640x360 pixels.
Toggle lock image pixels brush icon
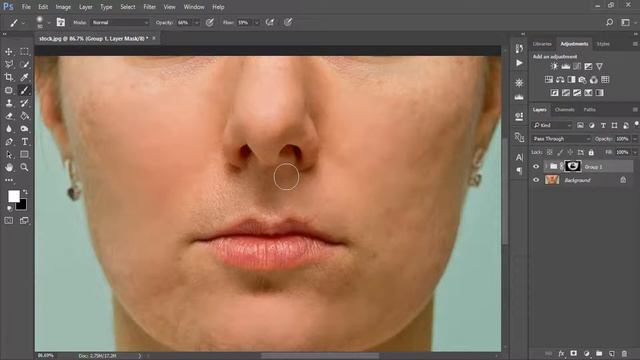pos(560,152)
